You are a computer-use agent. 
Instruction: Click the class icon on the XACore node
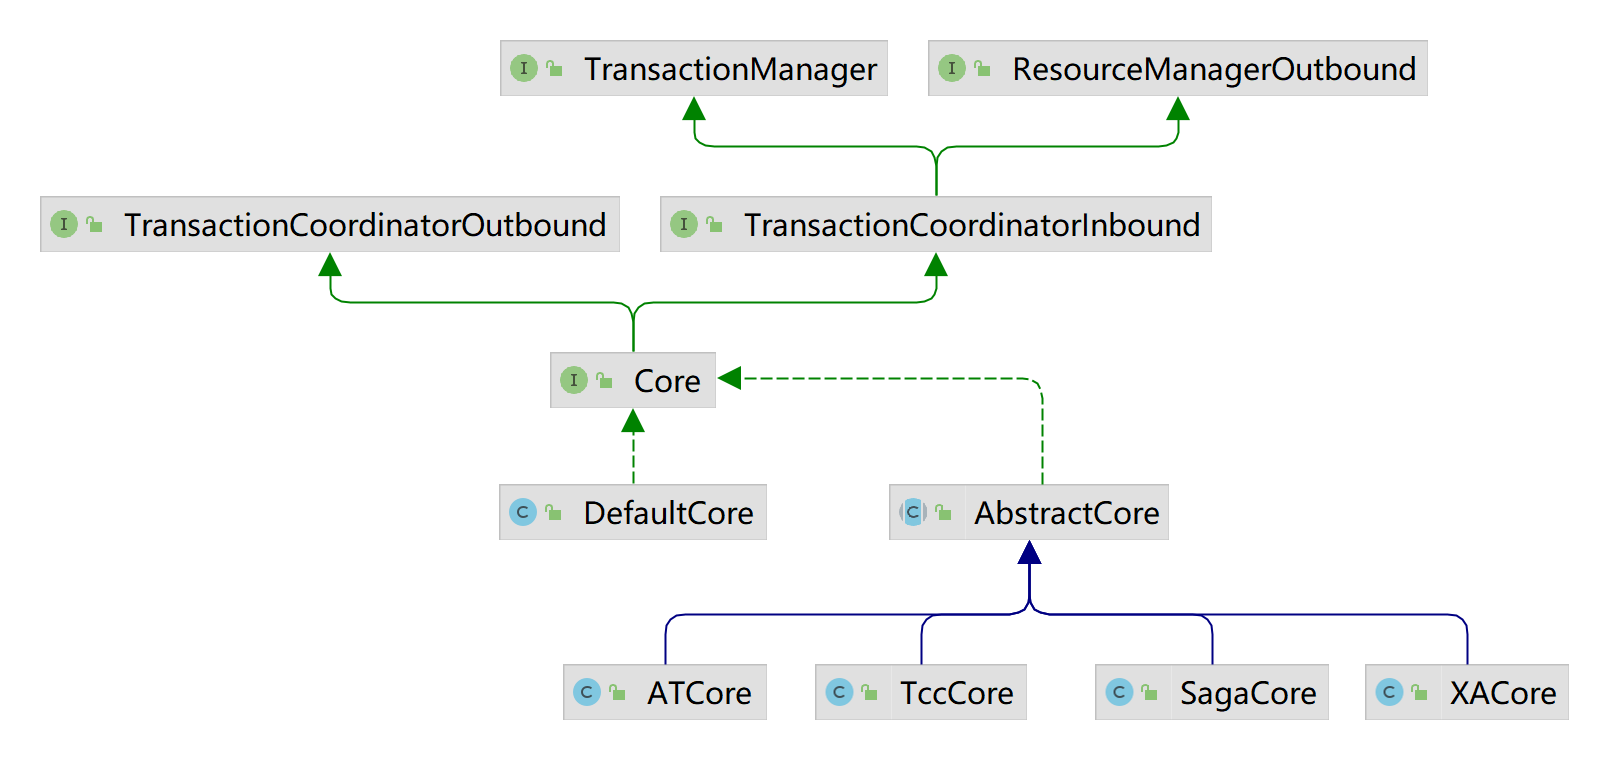coord(1388,692)
